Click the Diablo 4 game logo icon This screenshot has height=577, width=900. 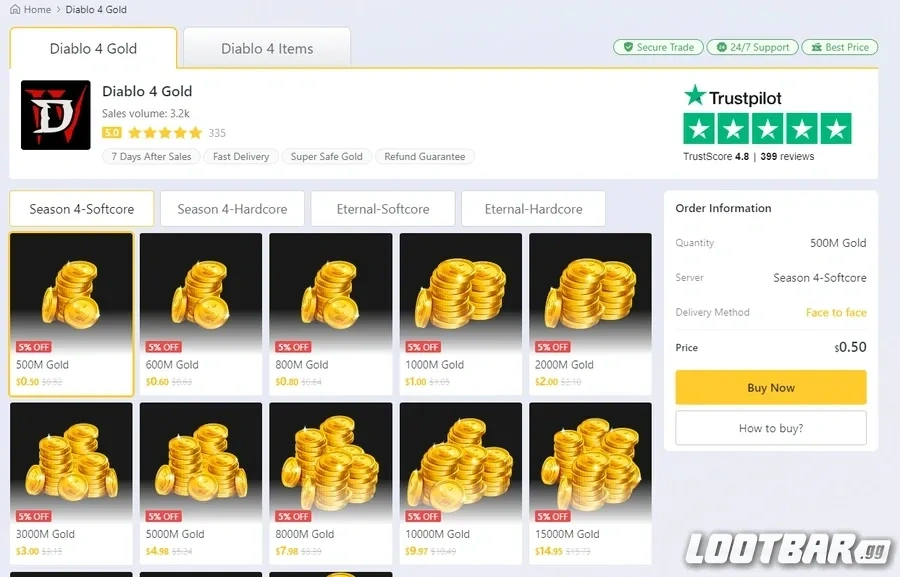(56, 115)
